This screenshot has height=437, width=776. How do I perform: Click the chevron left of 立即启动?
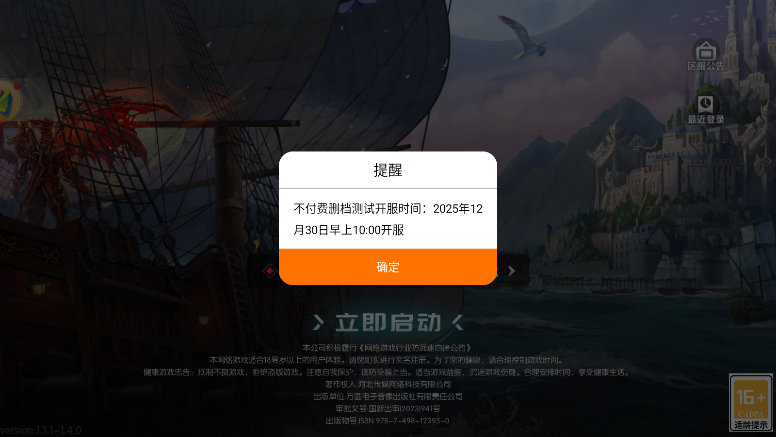(319, 323)
